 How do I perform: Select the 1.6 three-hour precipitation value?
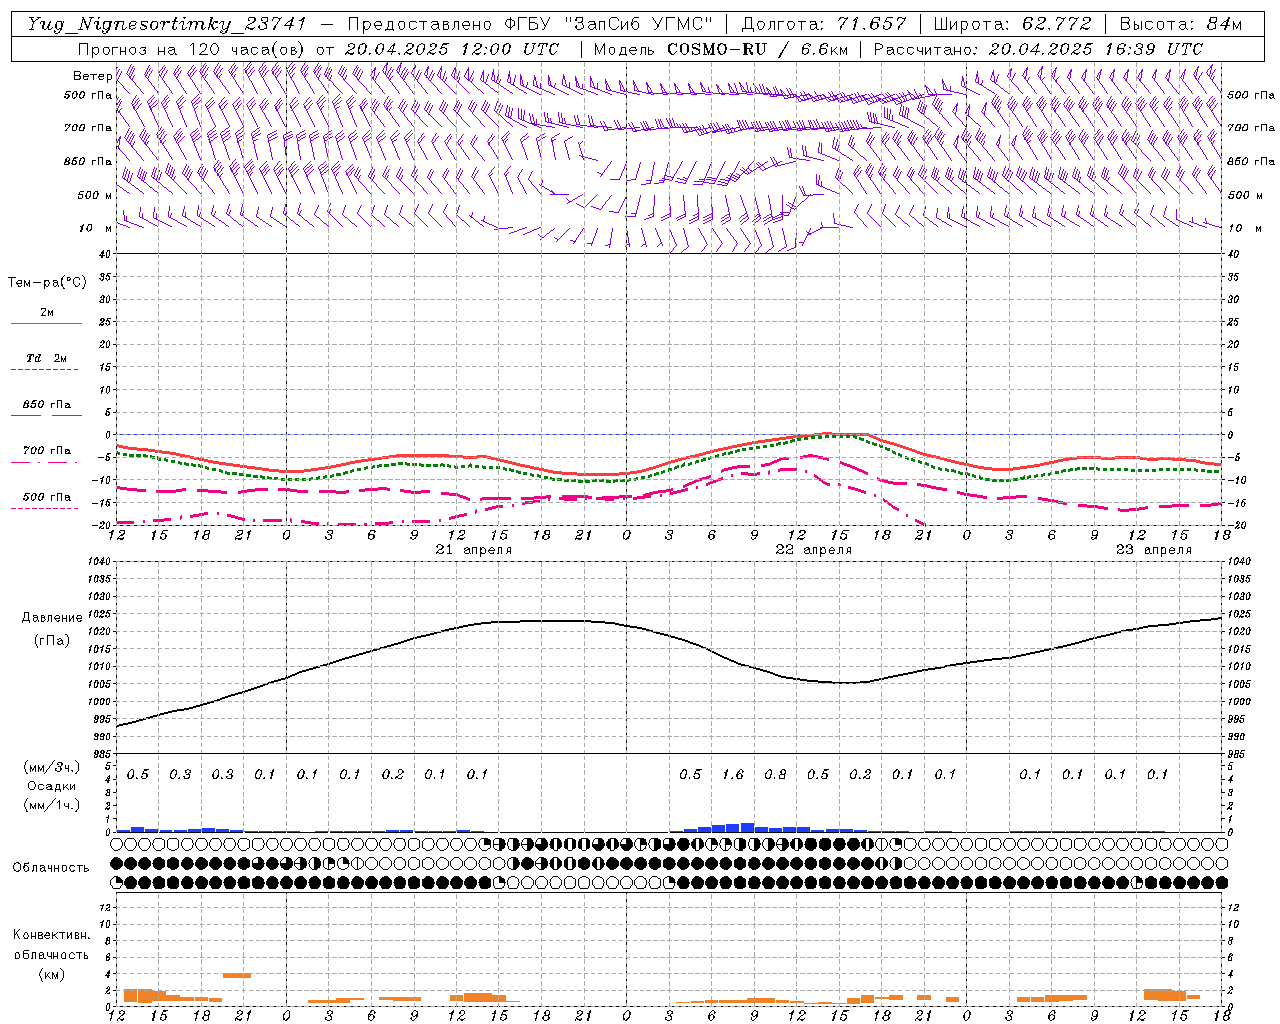tap(733, 774)
